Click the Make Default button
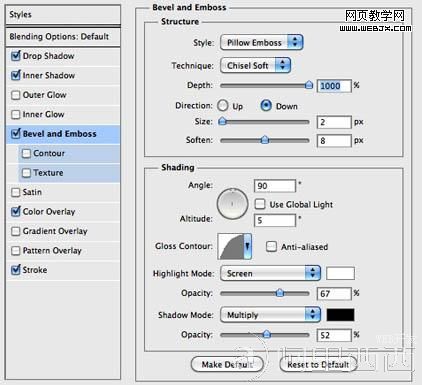Screen dimensions: 422x385 pos(227,365)
